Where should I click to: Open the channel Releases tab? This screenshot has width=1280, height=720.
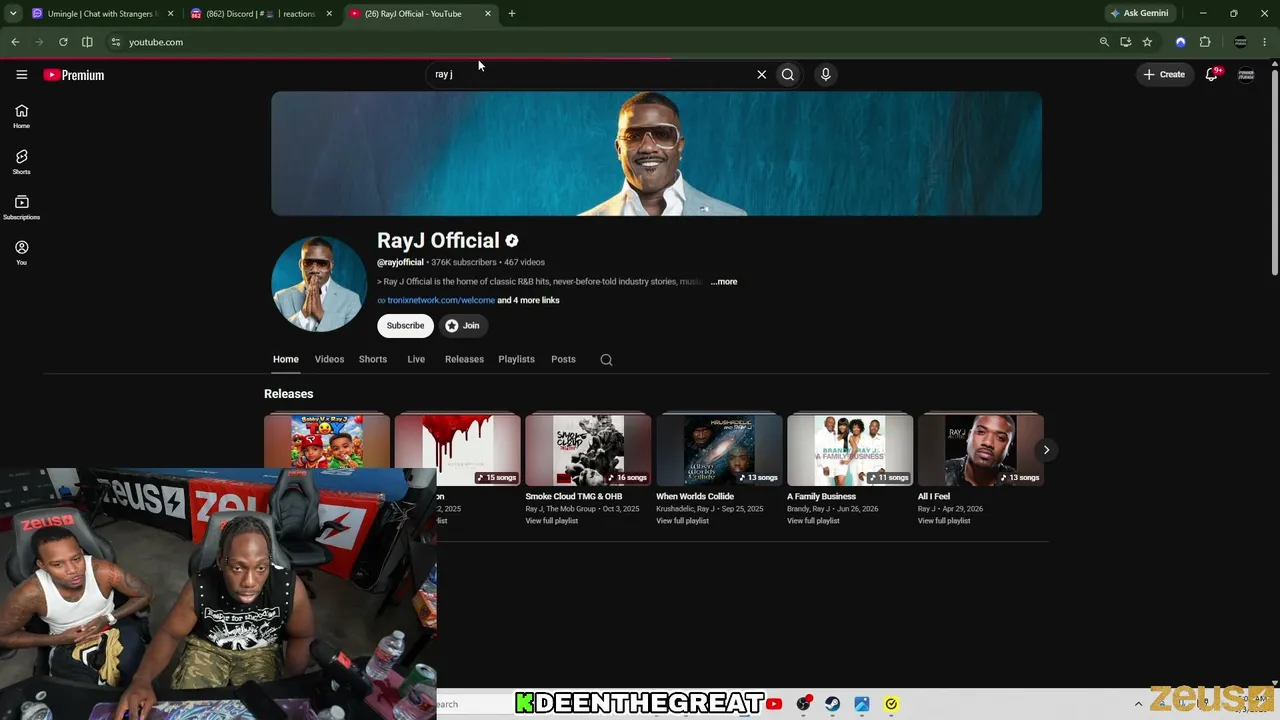click(464, 359)
